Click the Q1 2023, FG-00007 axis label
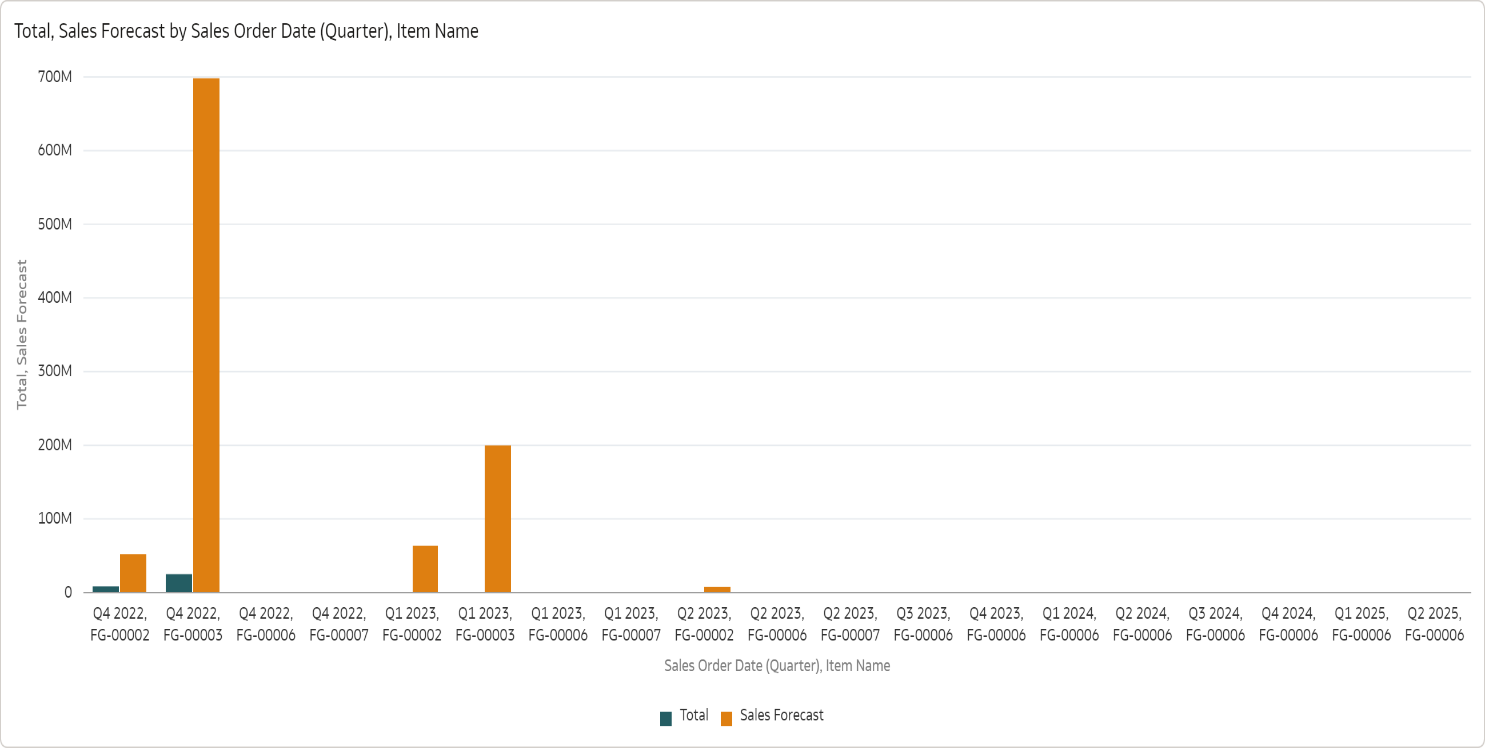The width and height of the screenshot is (1485, 748). [x=631, y=624]
